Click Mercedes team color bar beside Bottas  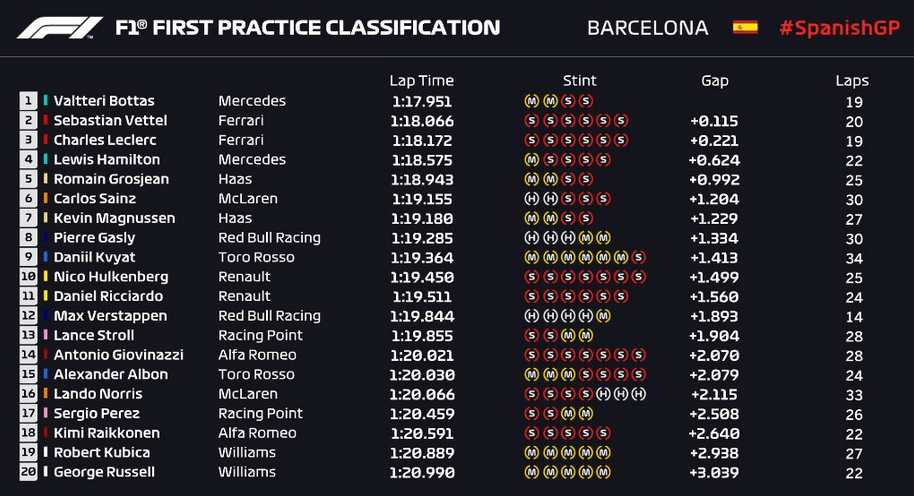(45, 101)
